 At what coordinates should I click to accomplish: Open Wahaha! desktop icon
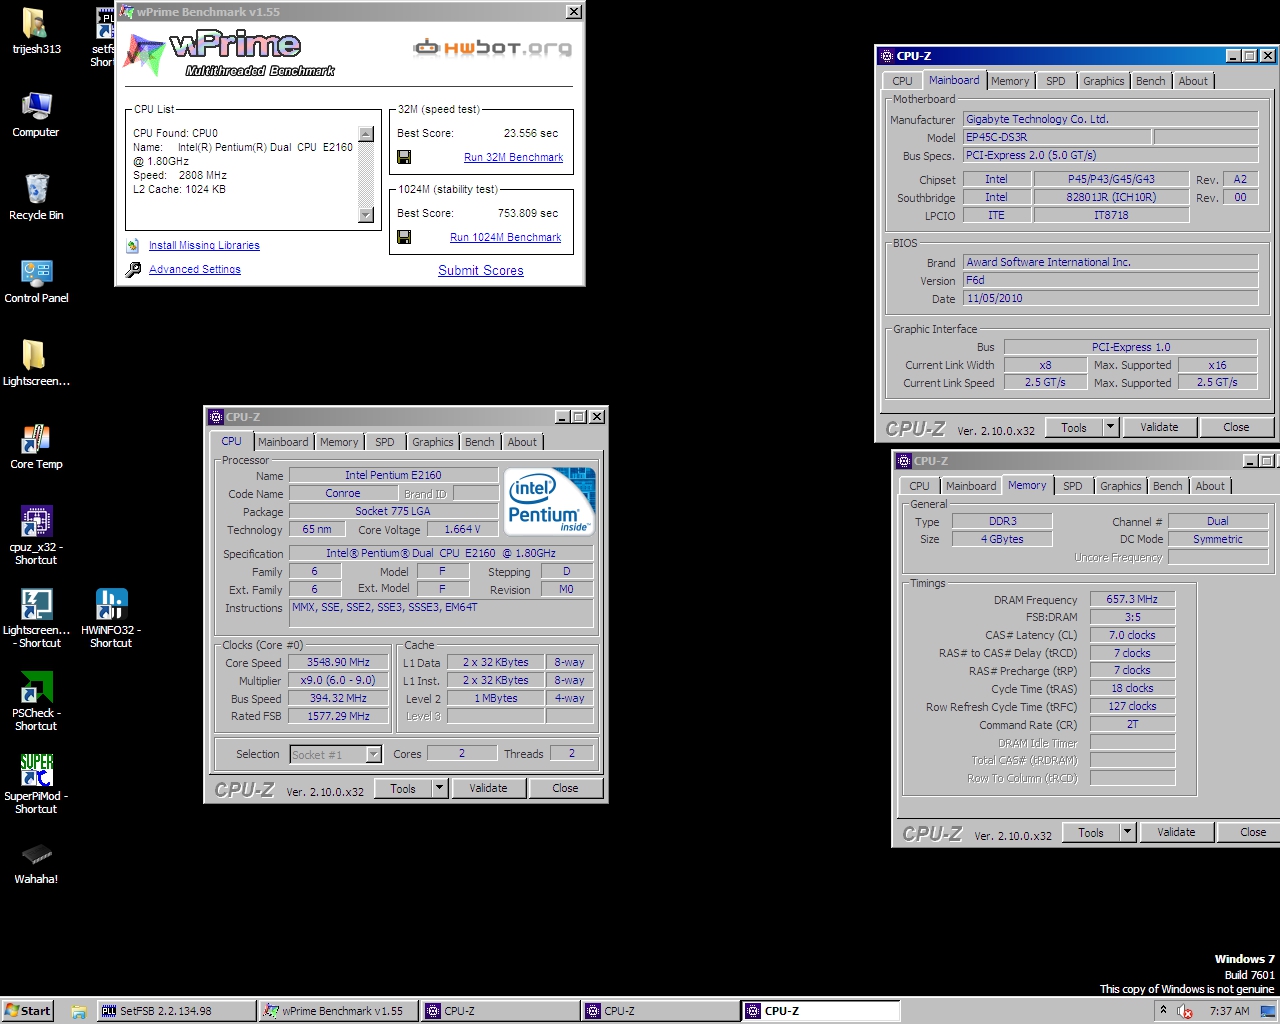coord(36,862)
